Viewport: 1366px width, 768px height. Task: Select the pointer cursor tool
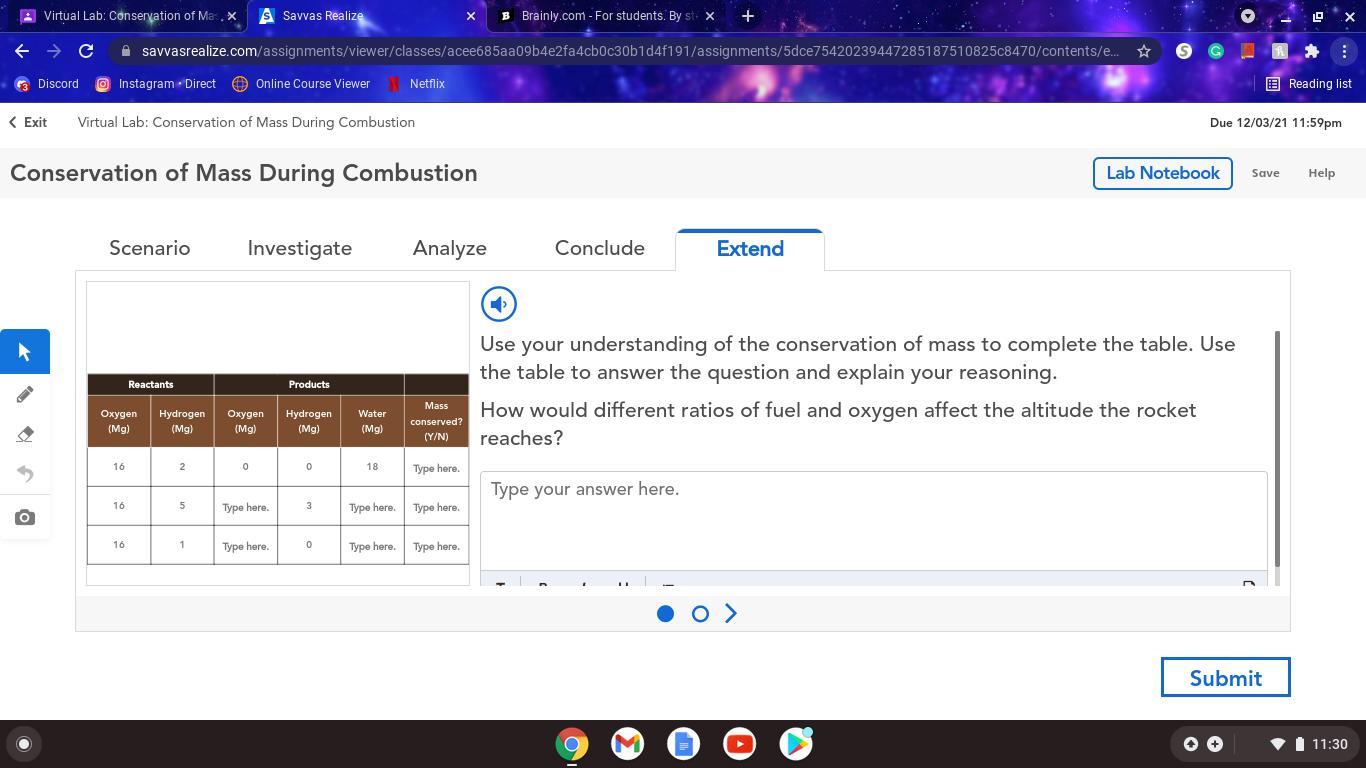[25, 352]
